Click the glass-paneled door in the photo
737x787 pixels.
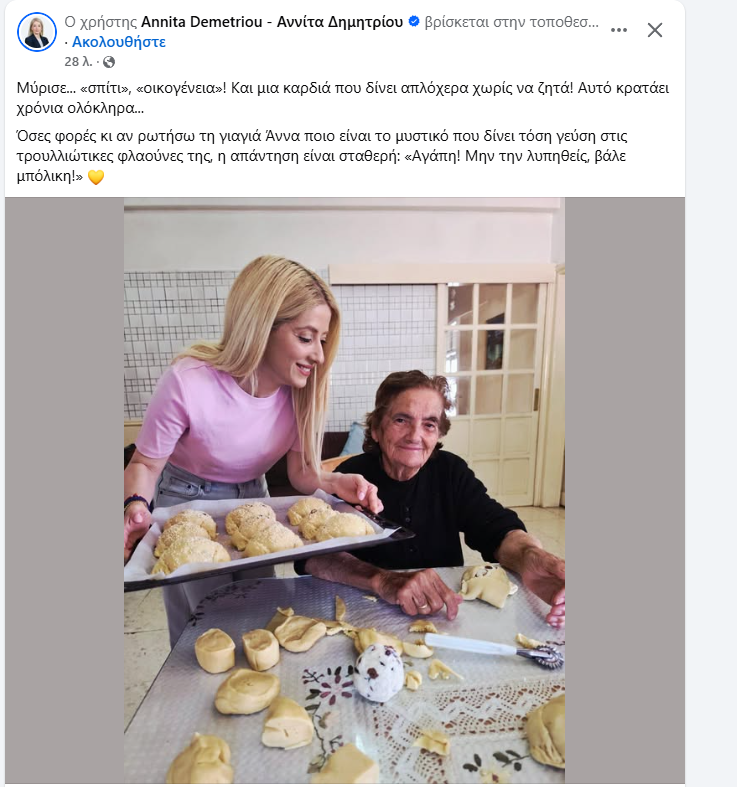point(495,391)
